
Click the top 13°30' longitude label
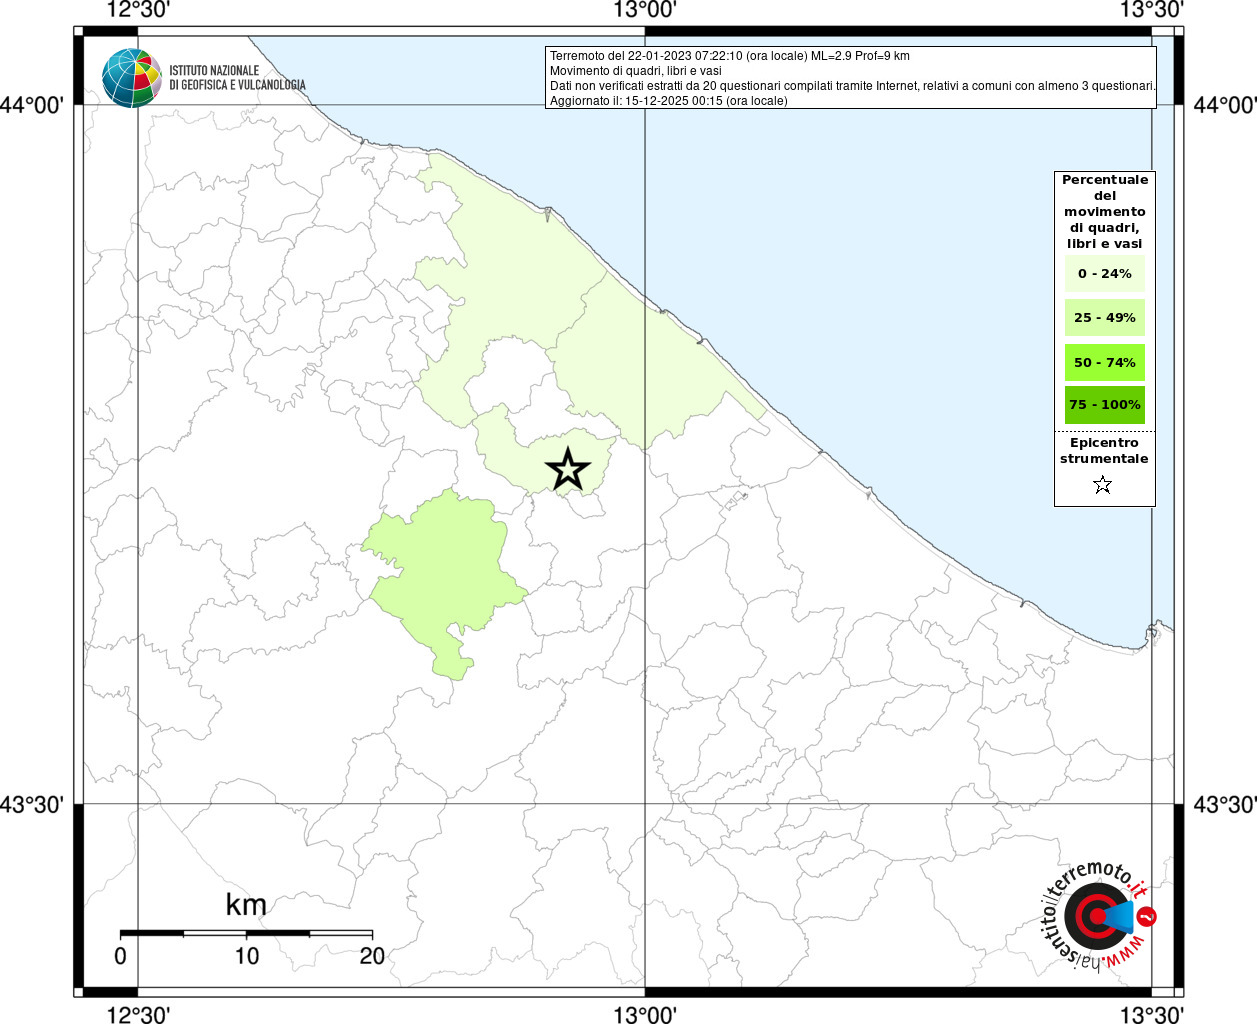[x=1152, y=10]
